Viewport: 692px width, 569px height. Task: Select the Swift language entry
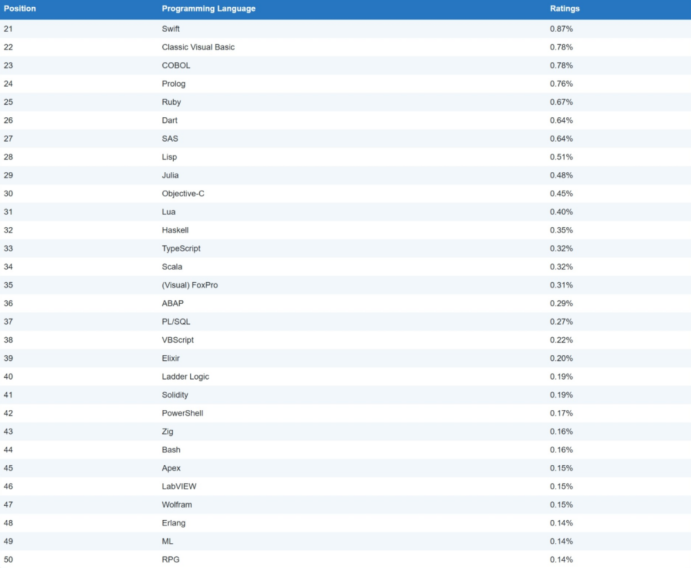(173, 29)
